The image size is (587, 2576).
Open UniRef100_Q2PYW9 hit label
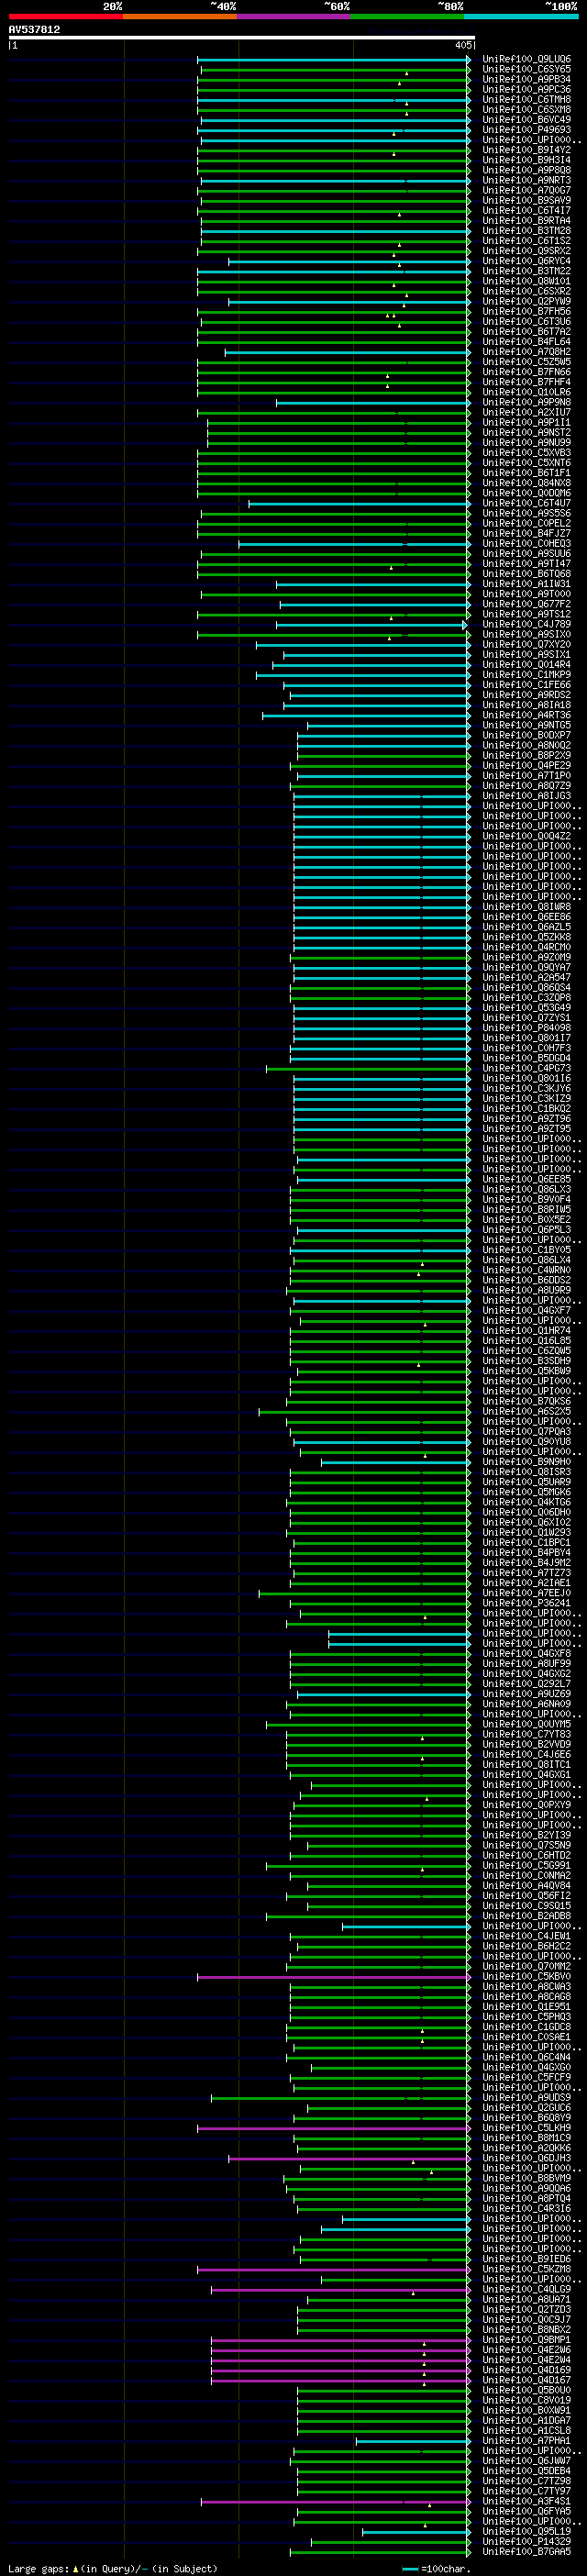tap(527, 301)
